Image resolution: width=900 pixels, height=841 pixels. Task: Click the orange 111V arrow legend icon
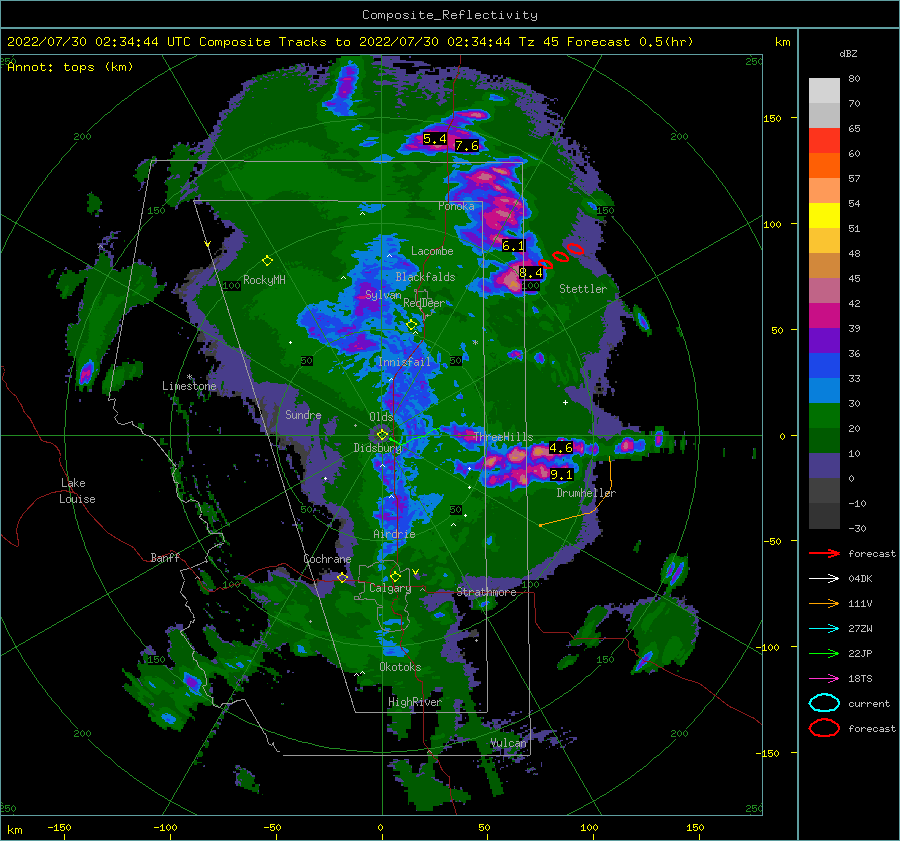[824, 603]
